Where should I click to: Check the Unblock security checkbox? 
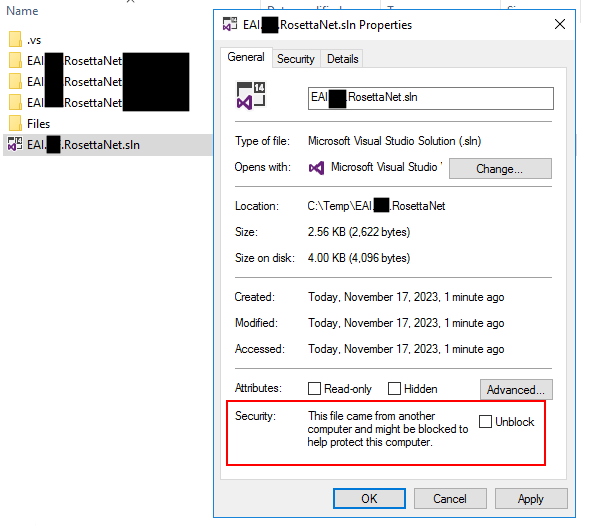(485, 421)
